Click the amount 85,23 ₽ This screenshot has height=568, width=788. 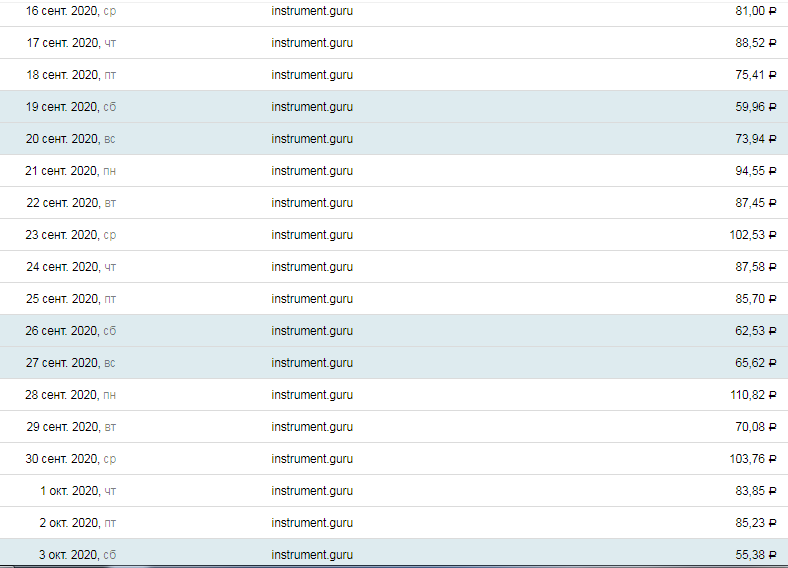pyautogui.click(x=756, y=523)
